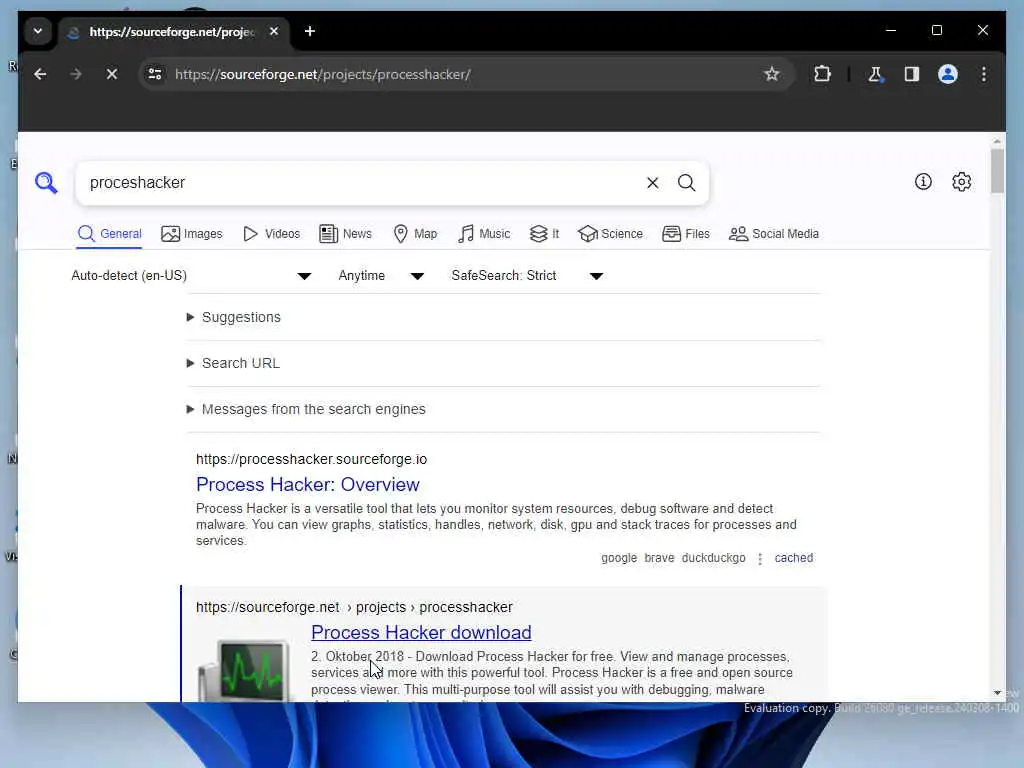Switch to the Videos tab
Screen dimensions: 1024x768
272,234
